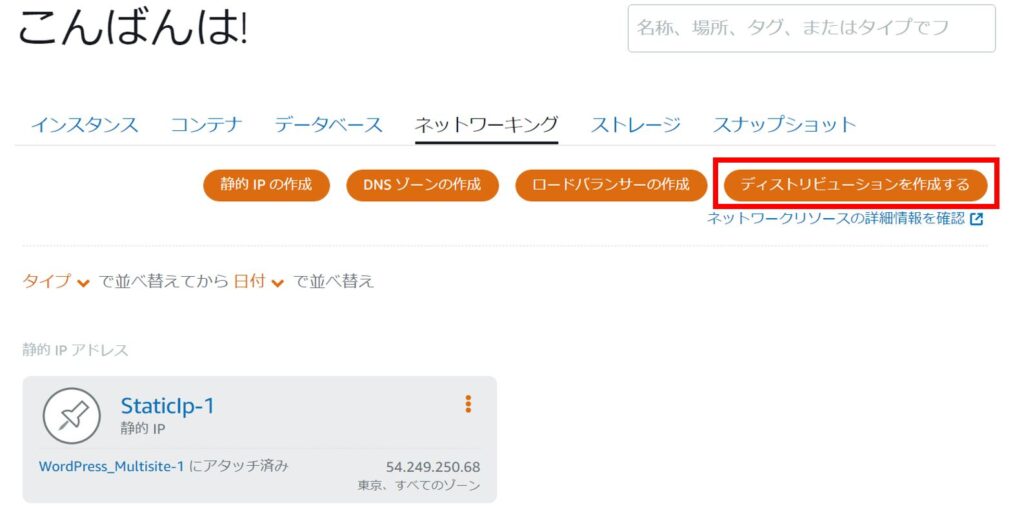Click external link icon beside ネットワークリソースの詳細情報を確認
Viewport: 1024px width, 513px height.
click(977, 219)
